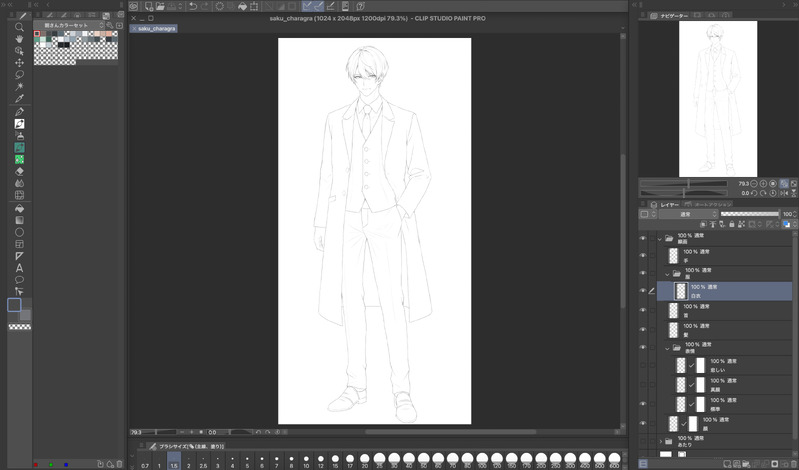Viewport: 799px width, 470px height.
Task: Expand the あたり layer folder
Action: [660, 440]
